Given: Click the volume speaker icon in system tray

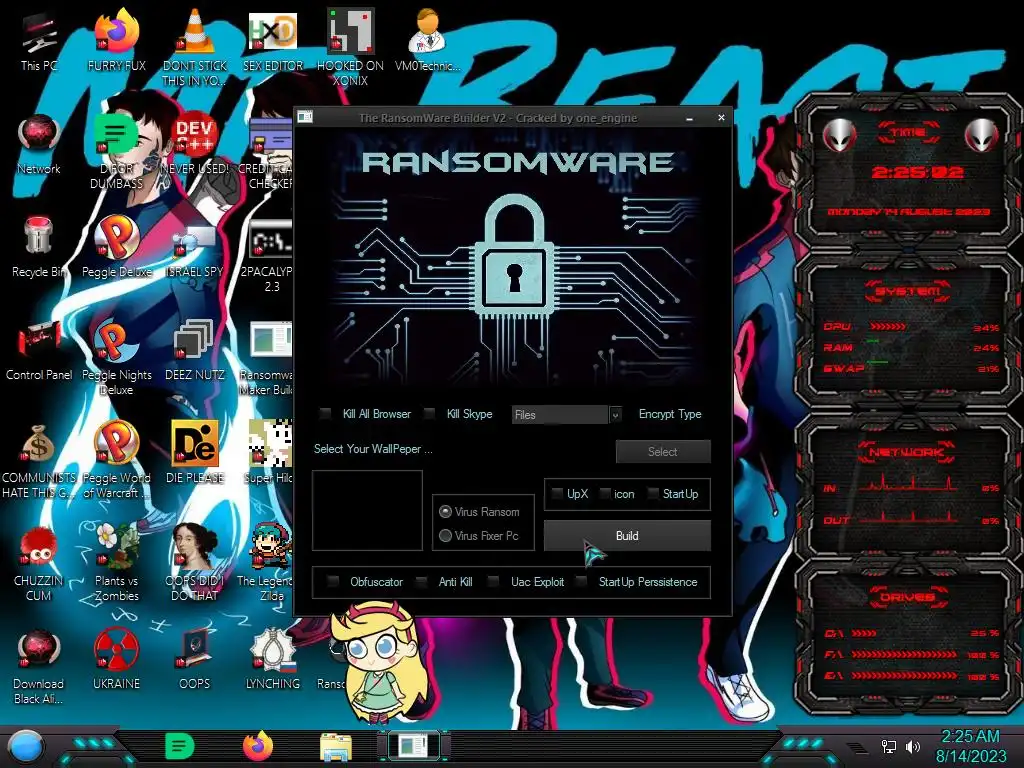Looking at the screenshot, I should tap(913, 746).
